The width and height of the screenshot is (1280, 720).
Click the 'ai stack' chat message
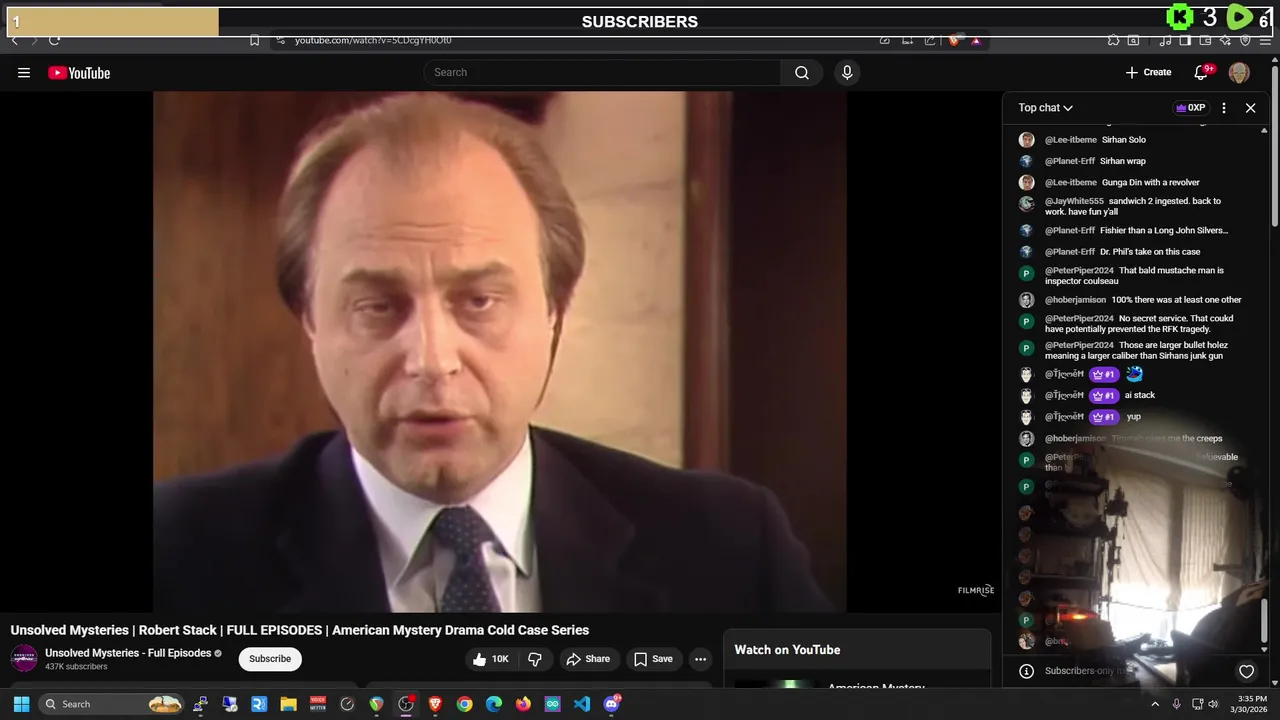pos(1140,395)
